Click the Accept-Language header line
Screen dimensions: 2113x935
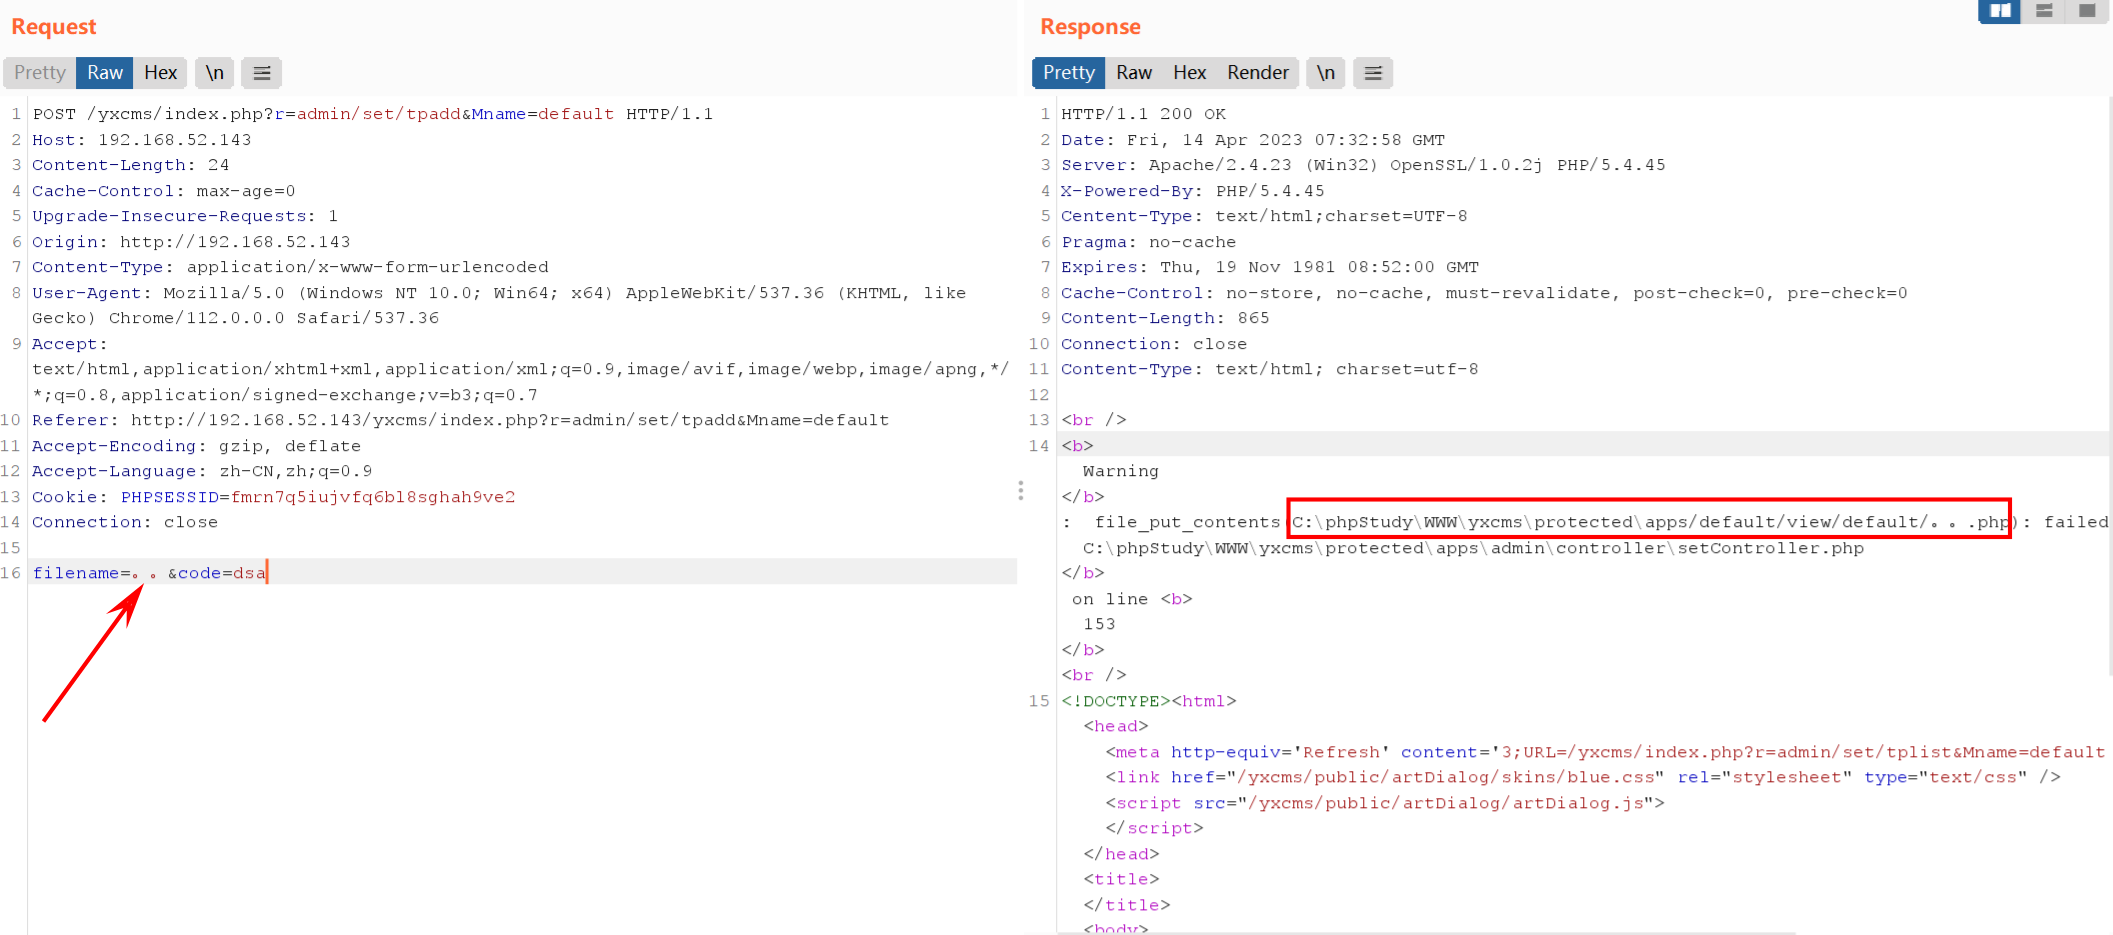click(x=202, y=471)
